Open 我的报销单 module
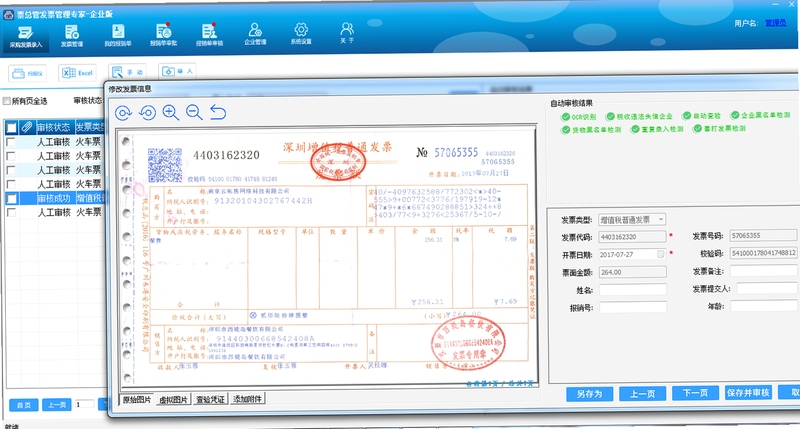This screenshot has height=429, width=800. [118, 36]
